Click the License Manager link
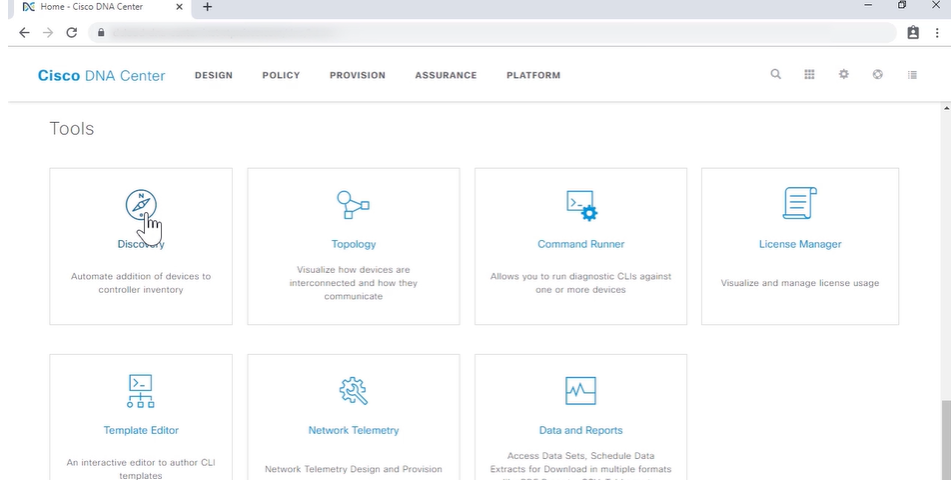Viewport: 951px width, 480px height. [x=800, y=244]
